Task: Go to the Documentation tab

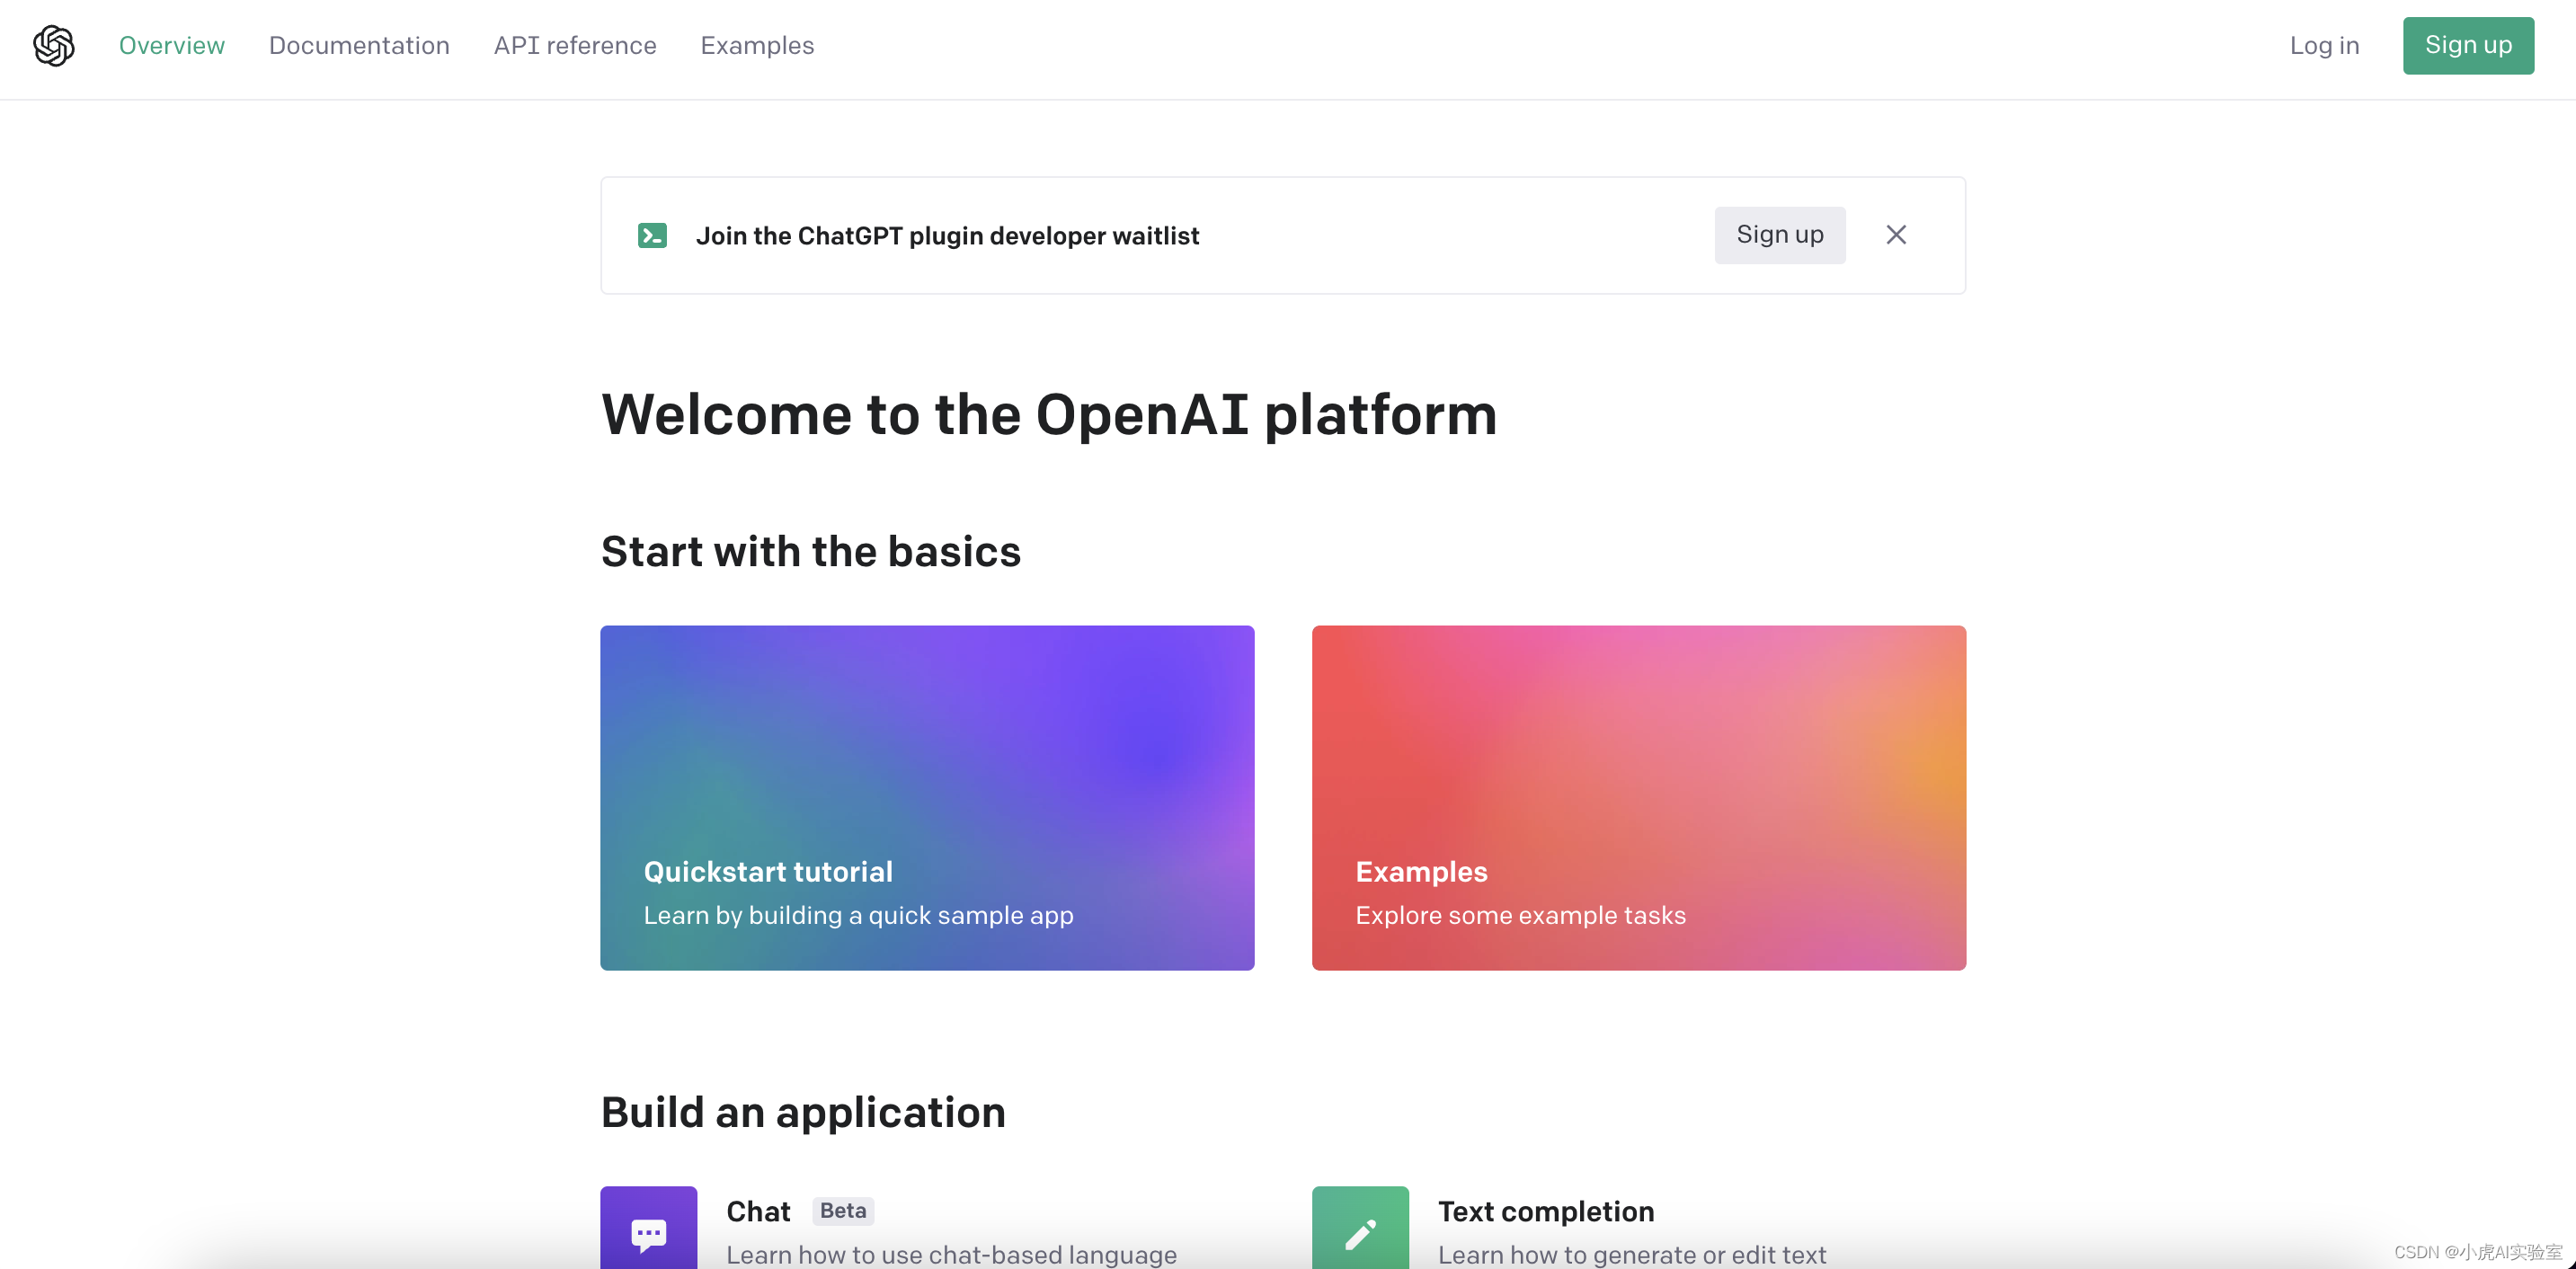Action: [x=359, y=46]
